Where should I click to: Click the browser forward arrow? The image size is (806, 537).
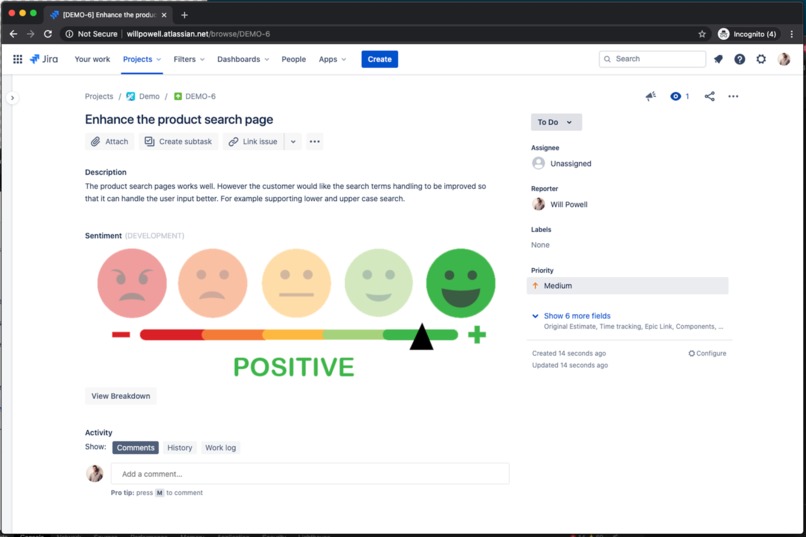pos(31,34)
